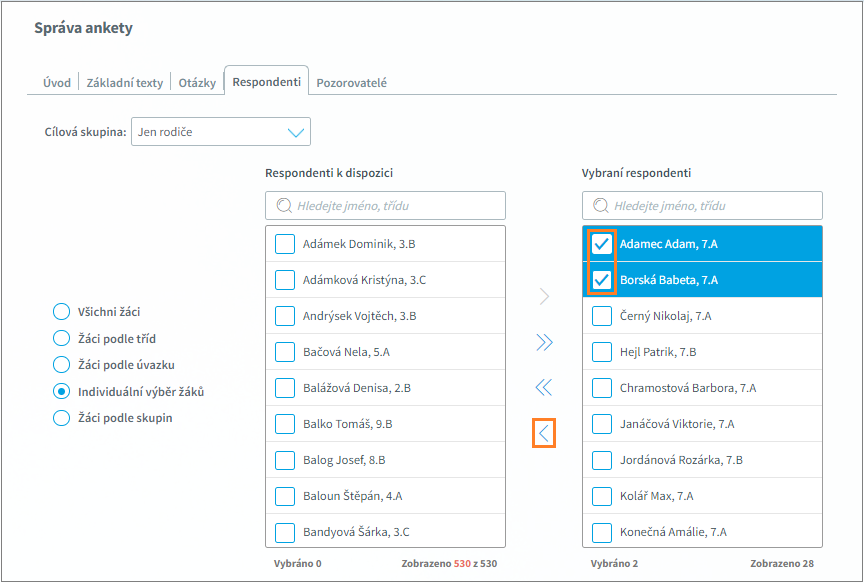The image size is (864, 583).
Task: Choose Žáci podle skupin radio option
Action: (61, 418)
